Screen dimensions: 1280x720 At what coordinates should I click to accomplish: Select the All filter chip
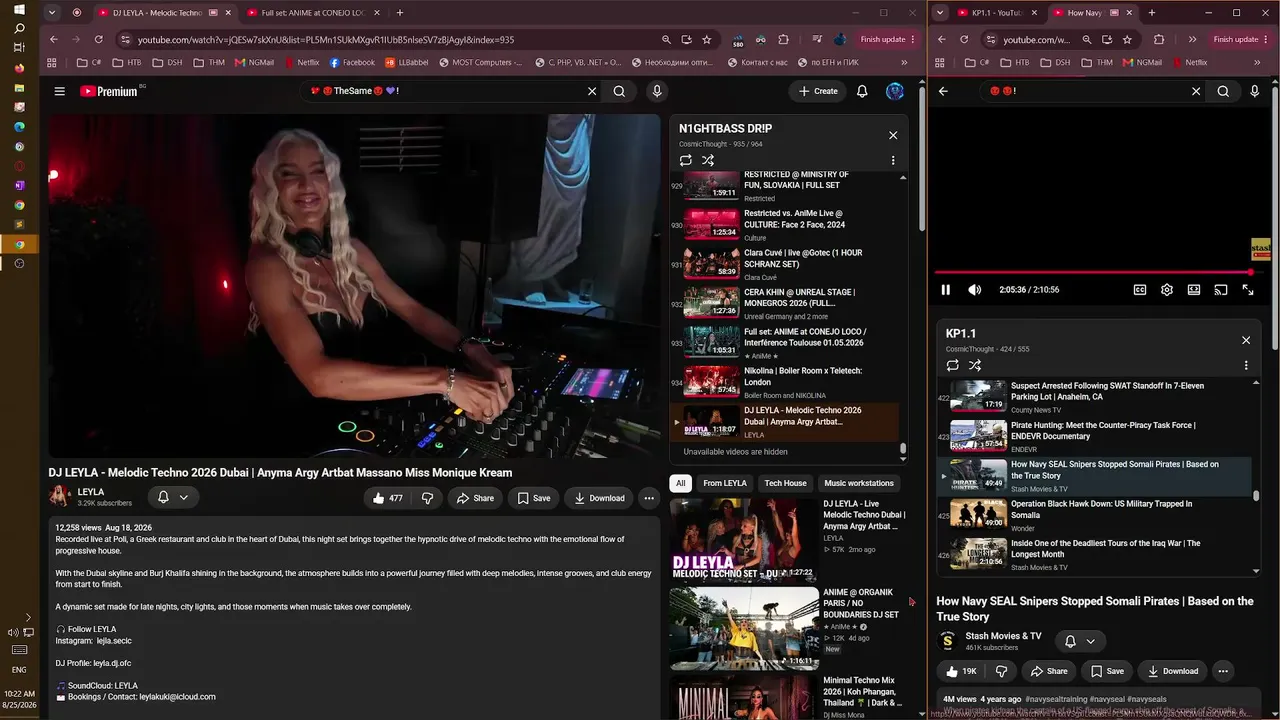[681, 483]
